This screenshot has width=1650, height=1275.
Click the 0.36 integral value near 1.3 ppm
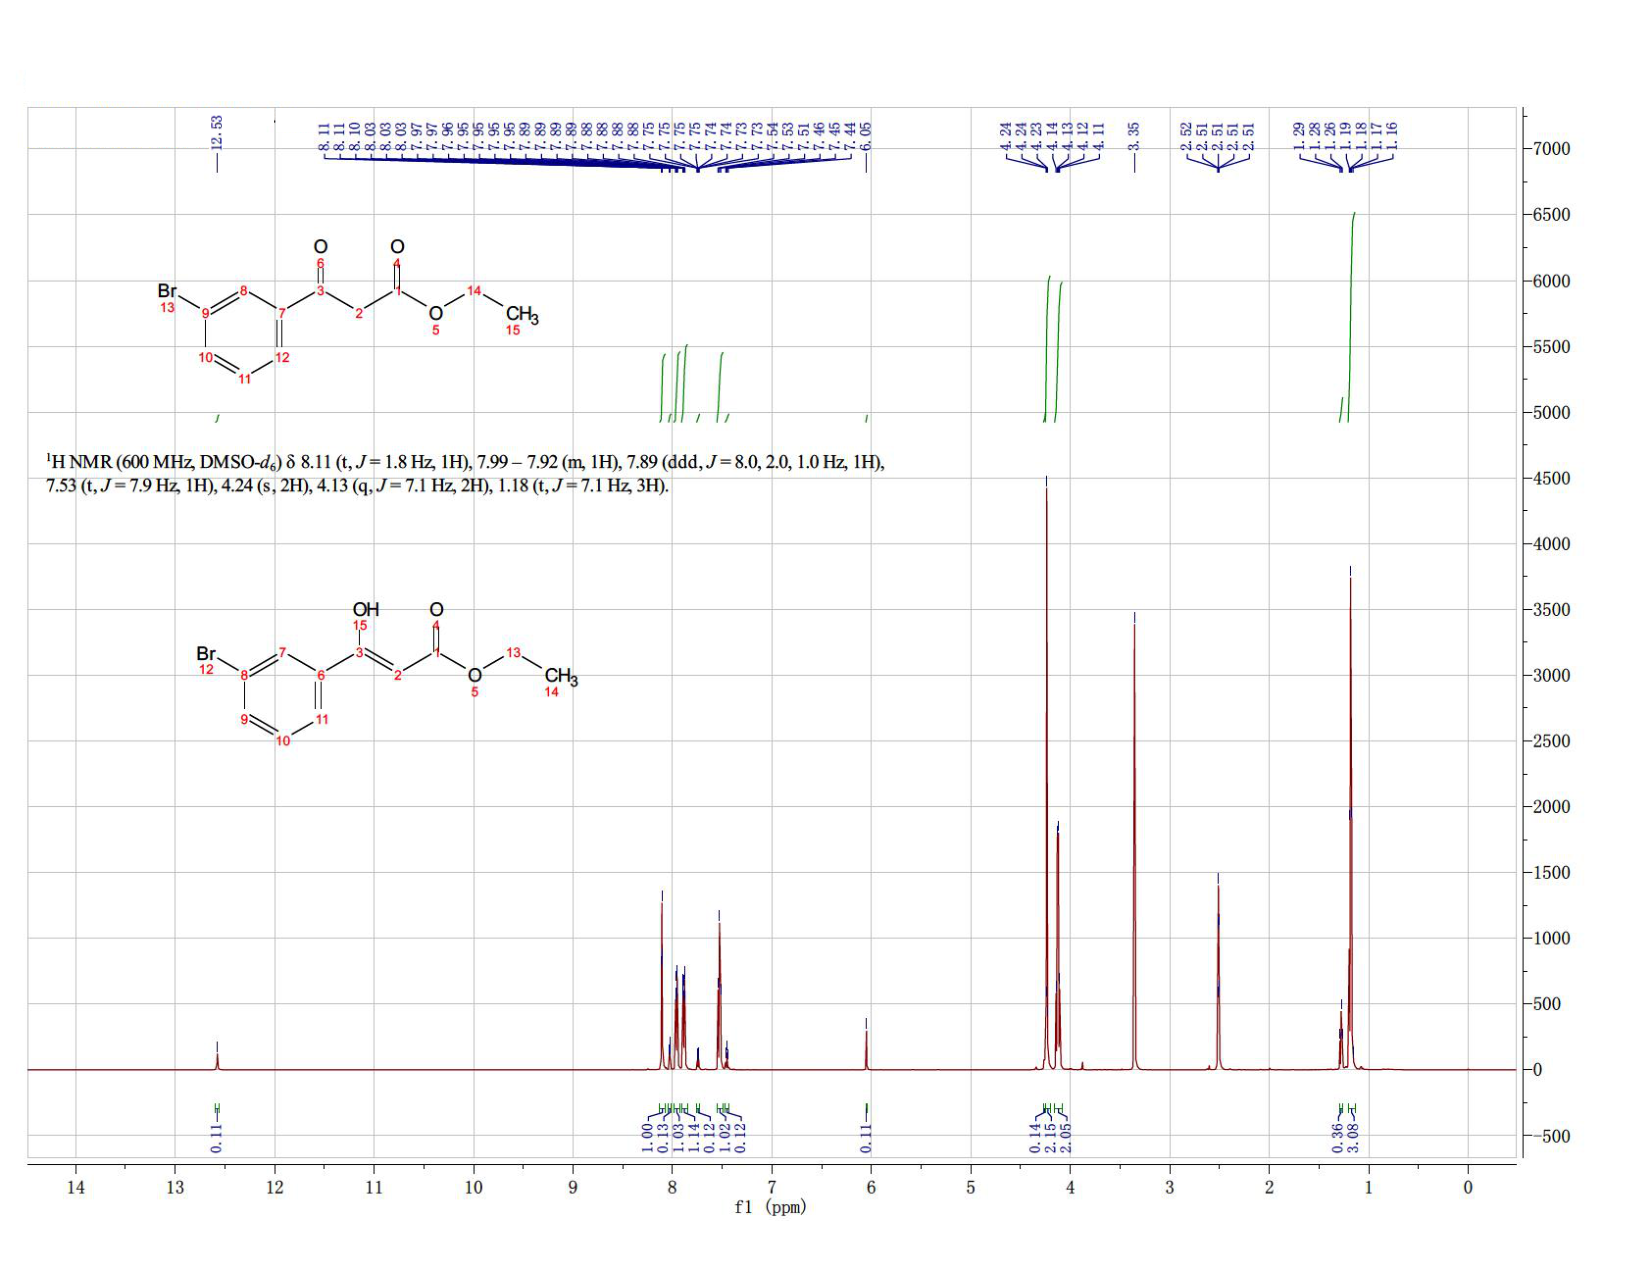click(x=1338, y=1137)
